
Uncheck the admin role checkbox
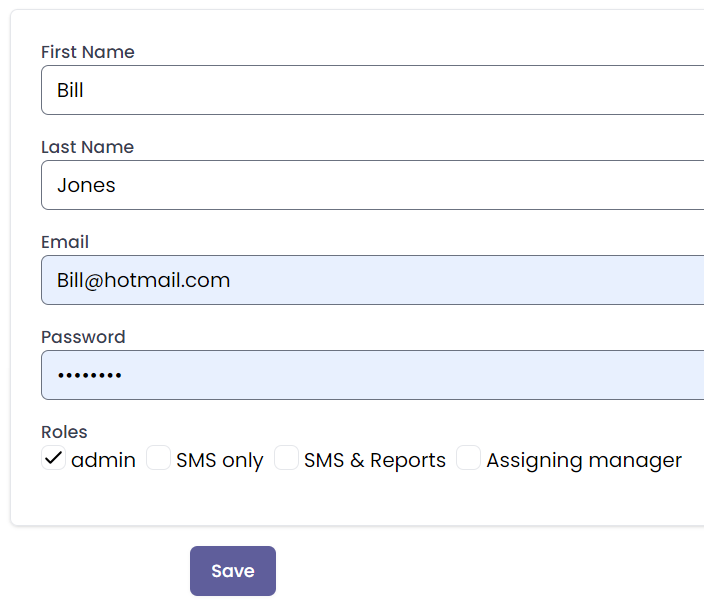coord(53,459)
